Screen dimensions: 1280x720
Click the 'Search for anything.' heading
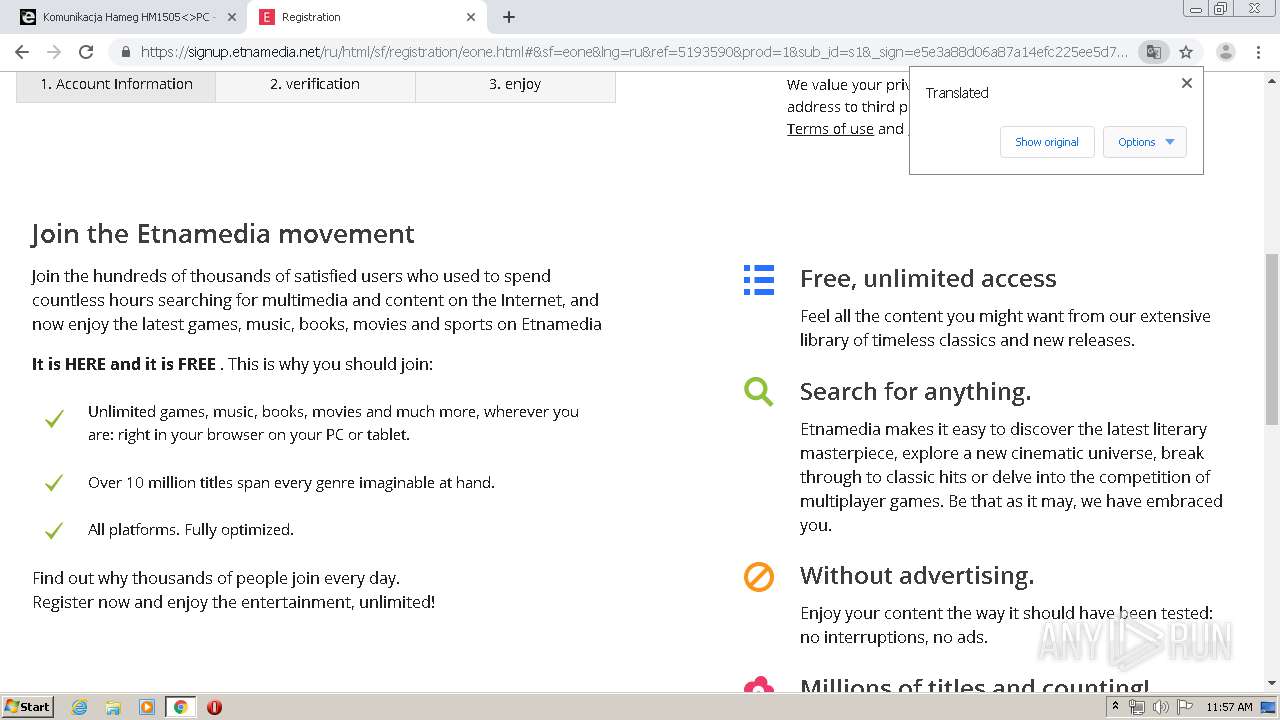915,391
